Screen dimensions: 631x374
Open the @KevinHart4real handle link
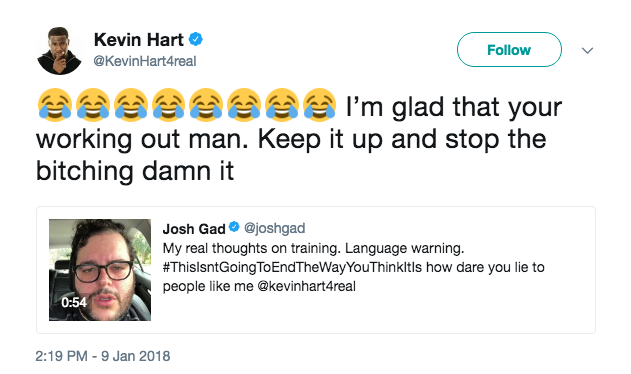click(145, 61)
